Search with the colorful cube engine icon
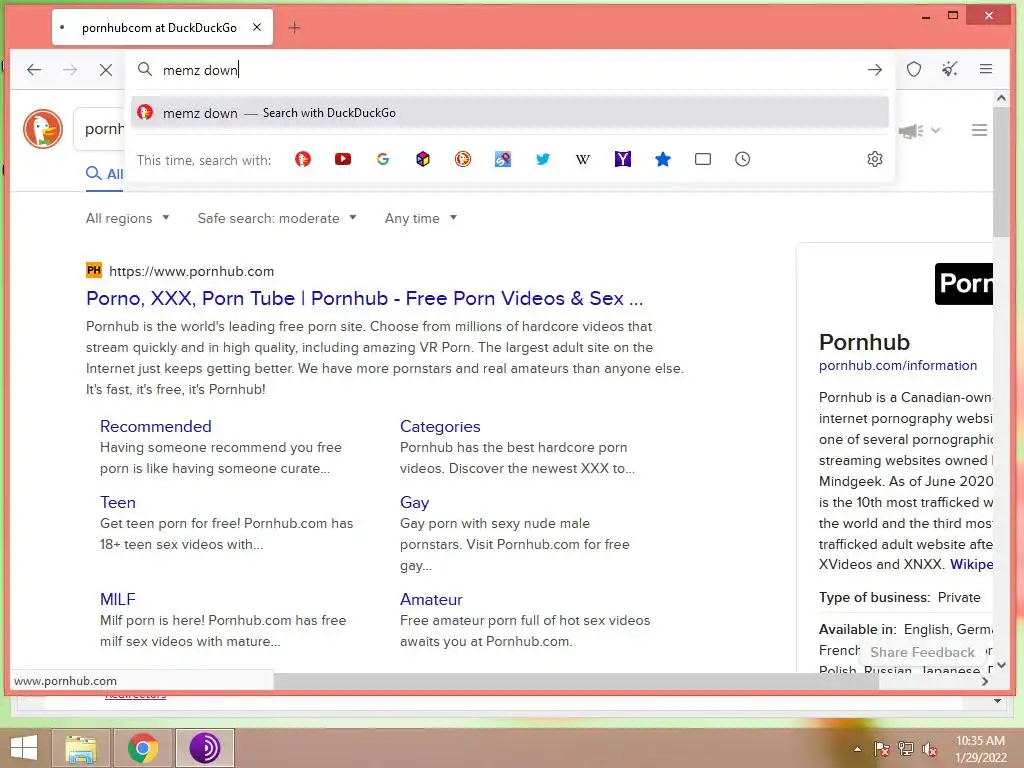 [x=423, y=159]
